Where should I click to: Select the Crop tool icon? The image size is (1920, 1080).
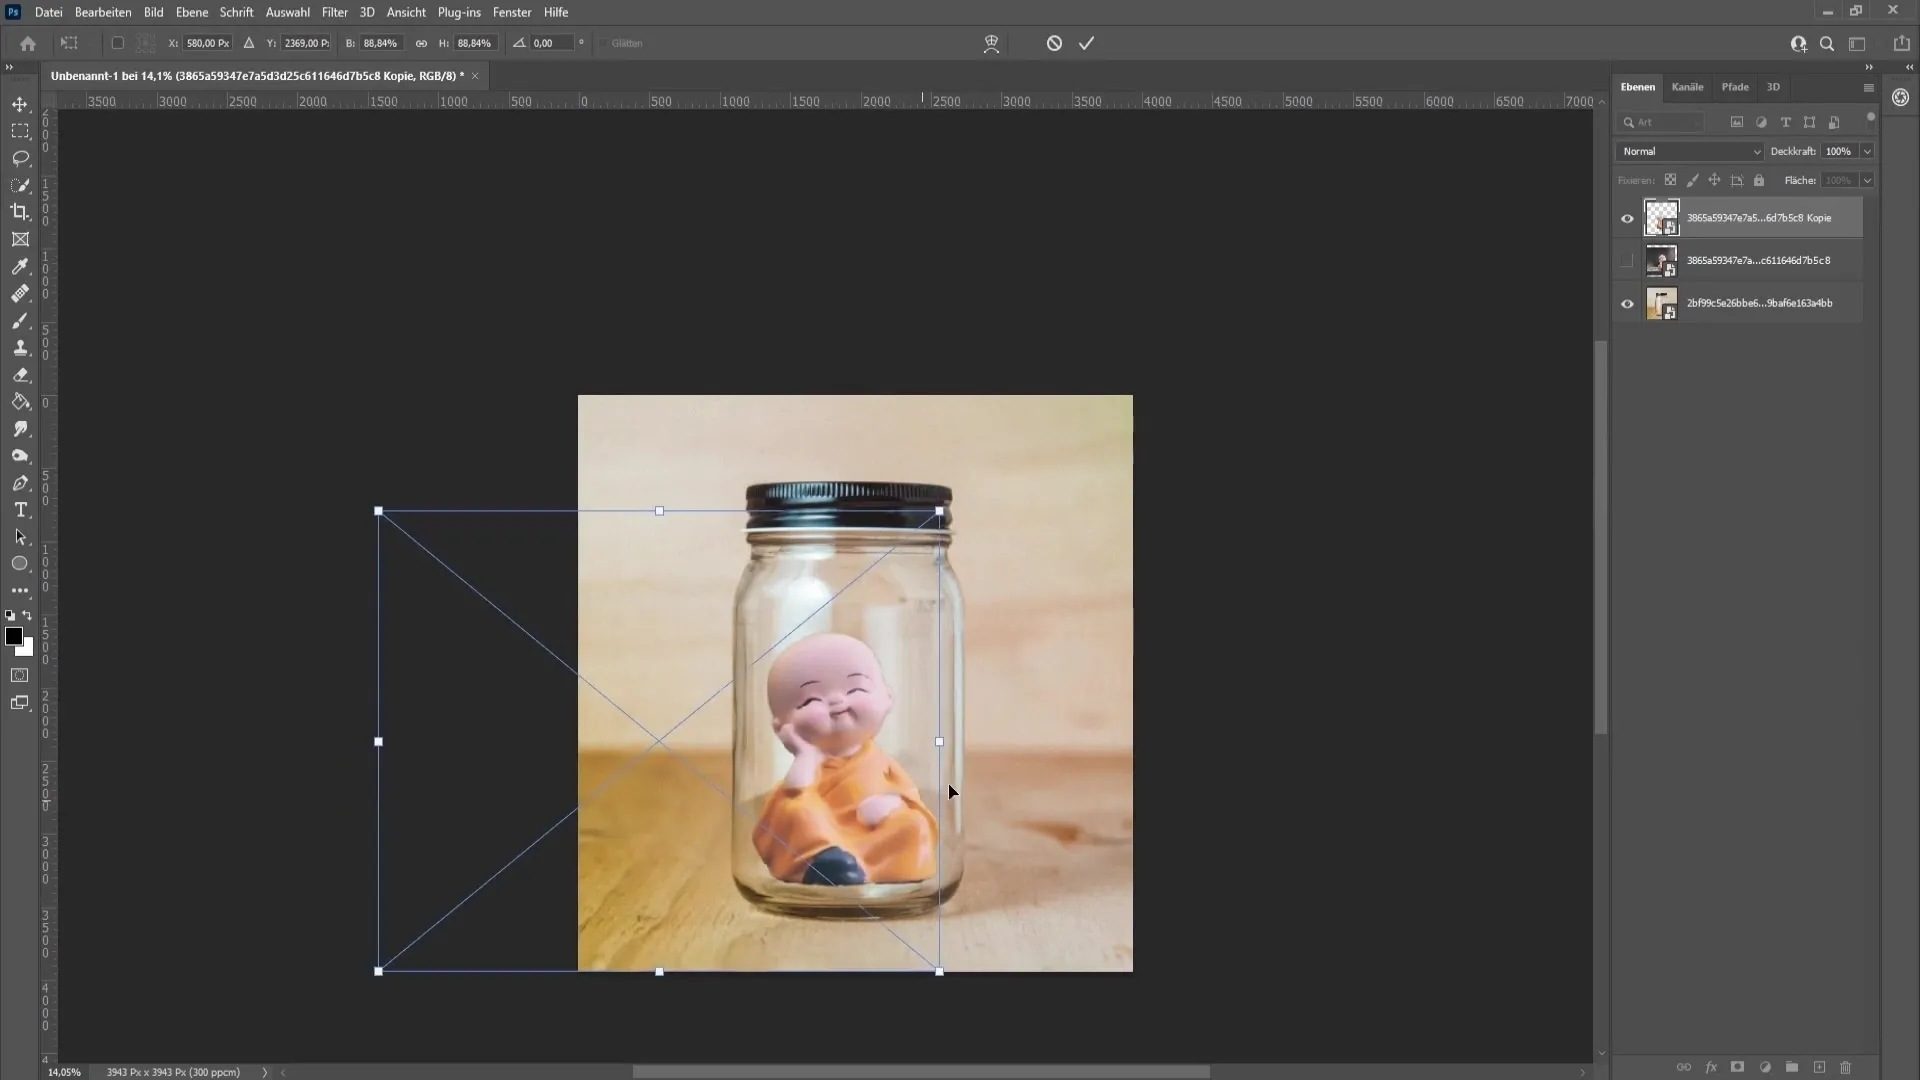click(20, 212)
